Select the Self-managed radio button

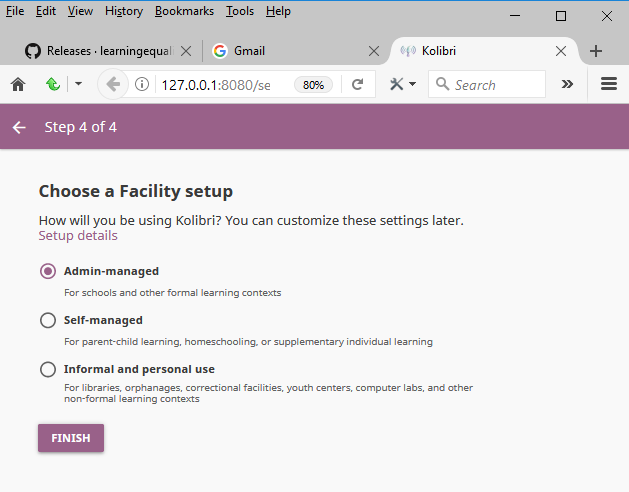48,320
